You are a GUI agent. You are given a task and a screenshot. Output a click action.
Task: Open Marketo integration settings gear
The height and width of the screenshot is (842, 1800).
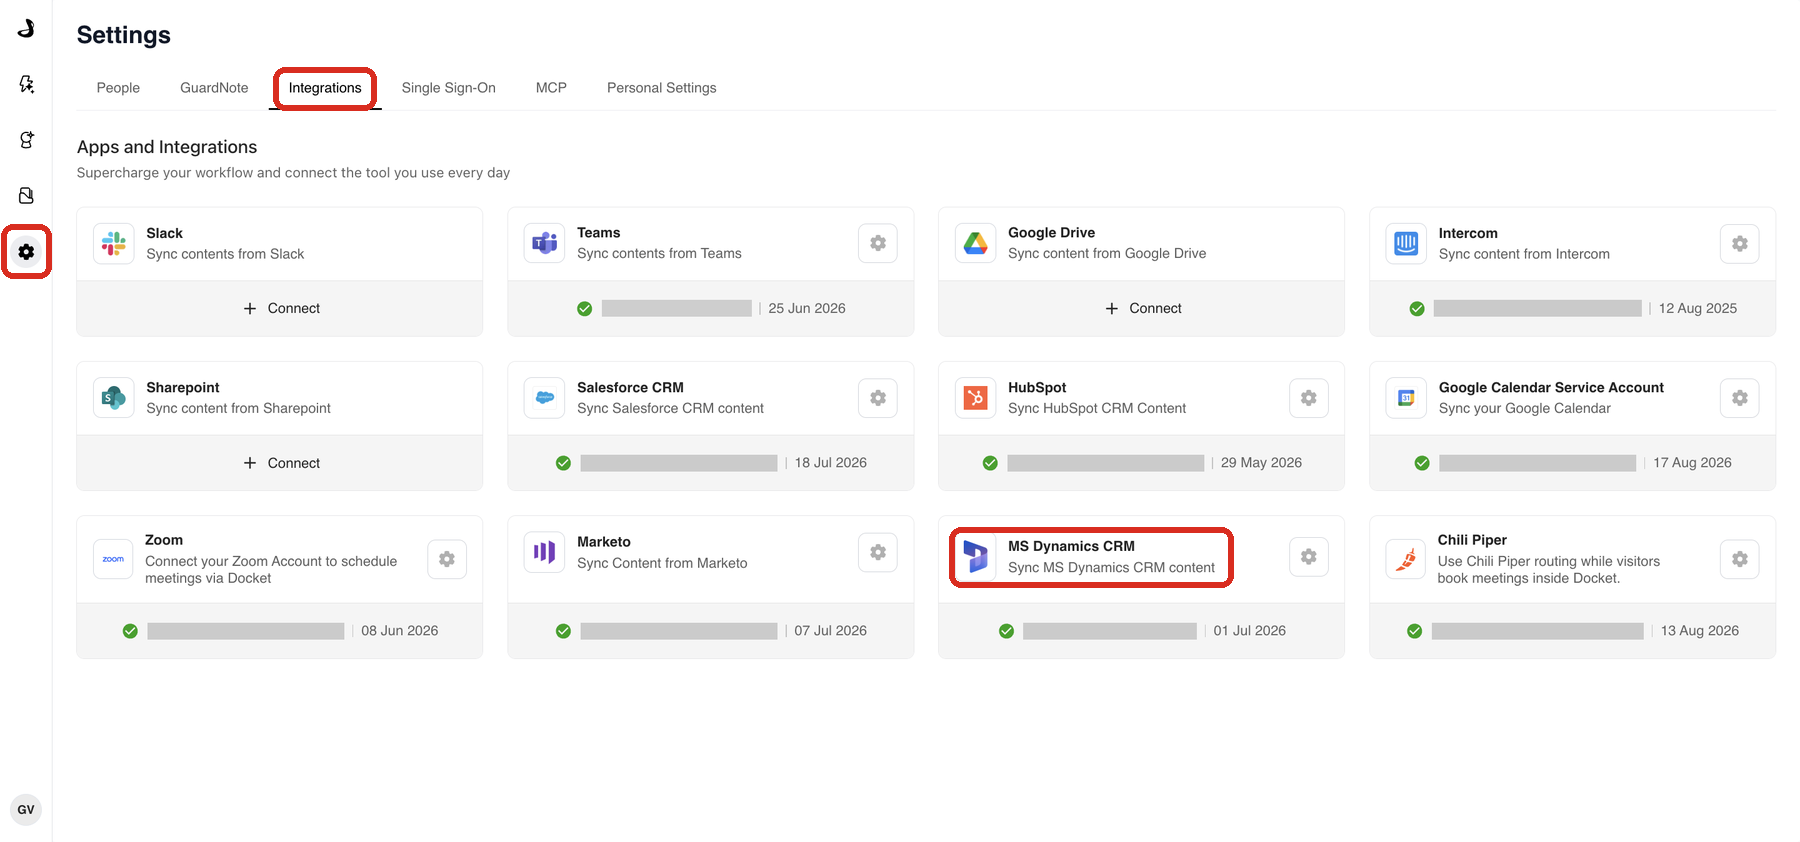point(878,552)
